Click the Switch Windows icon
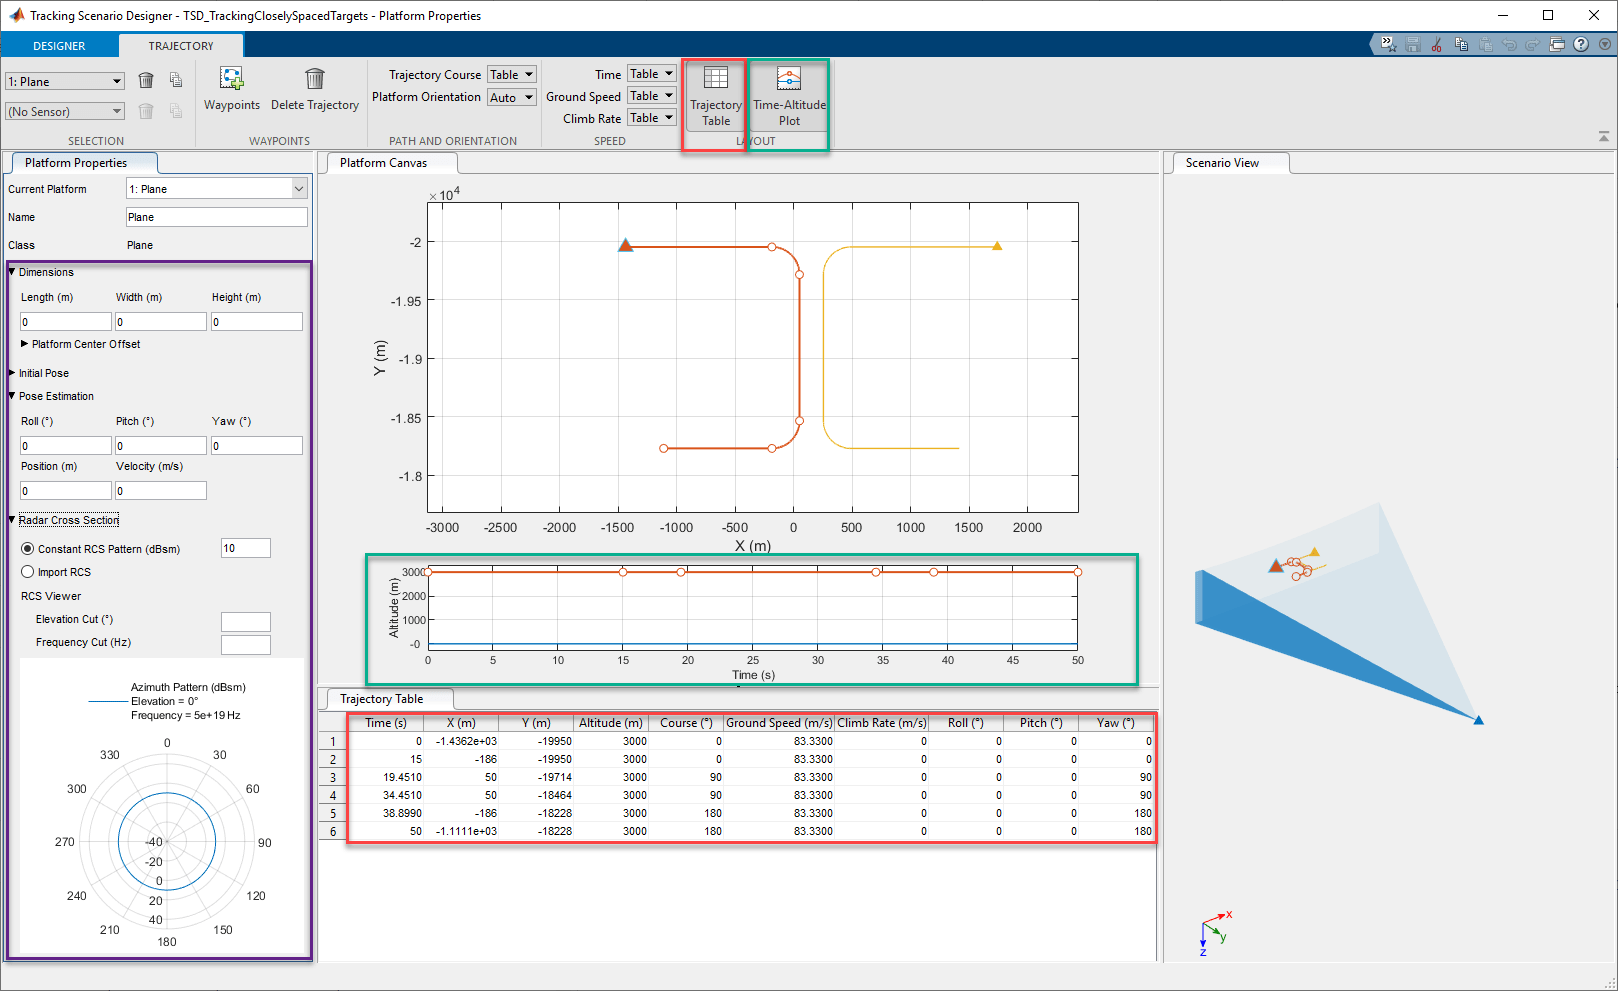 [1557, 44]
